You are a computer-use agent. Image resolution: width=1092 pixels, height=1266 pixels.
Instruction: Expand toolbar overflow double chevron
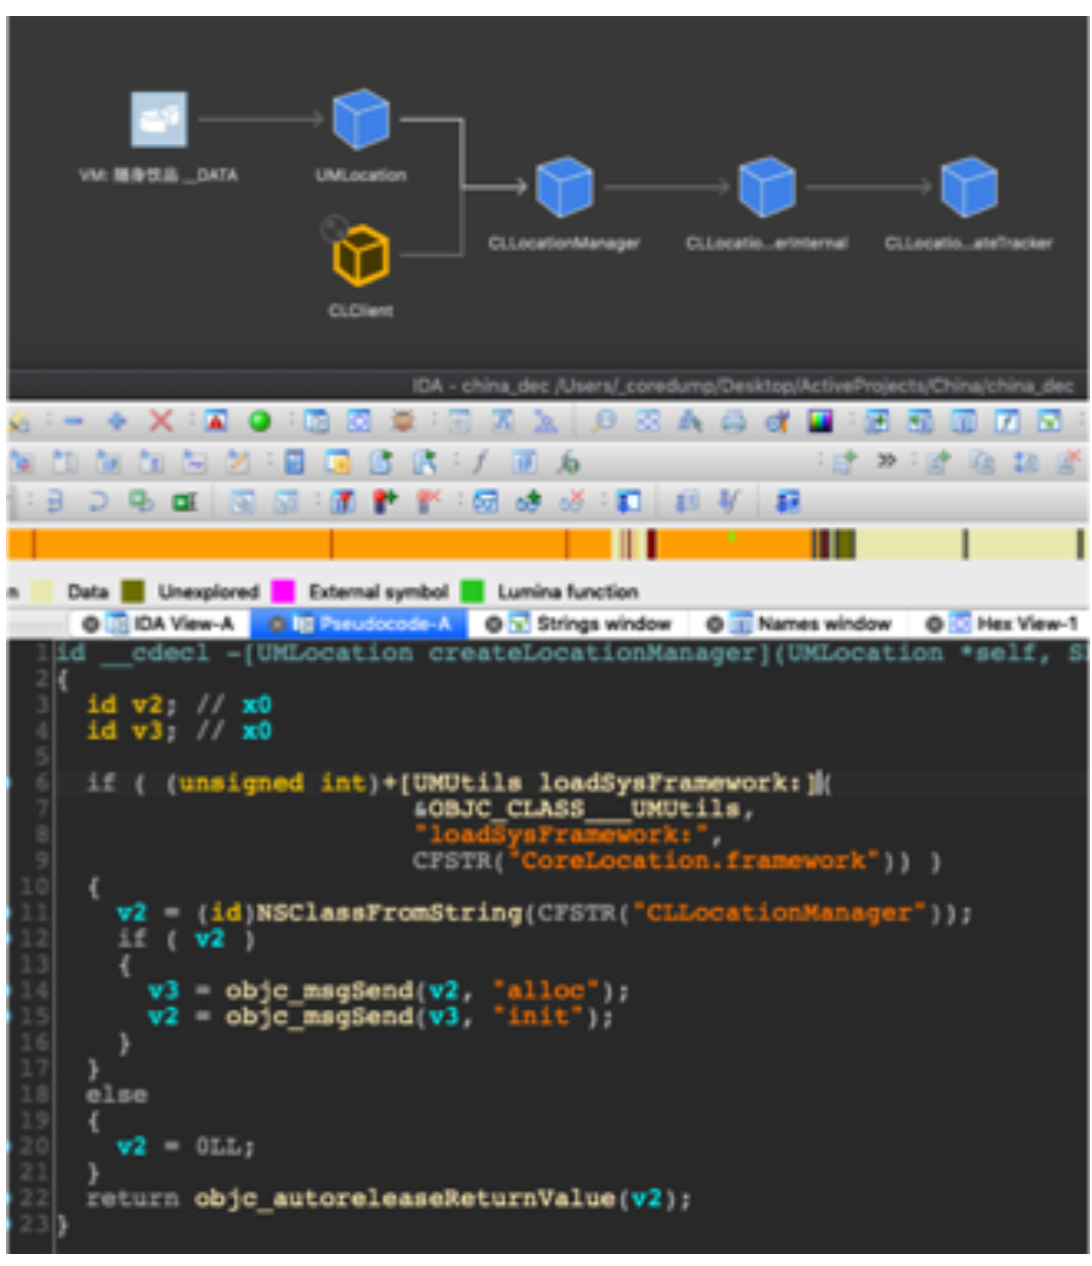tap(886, 462)
